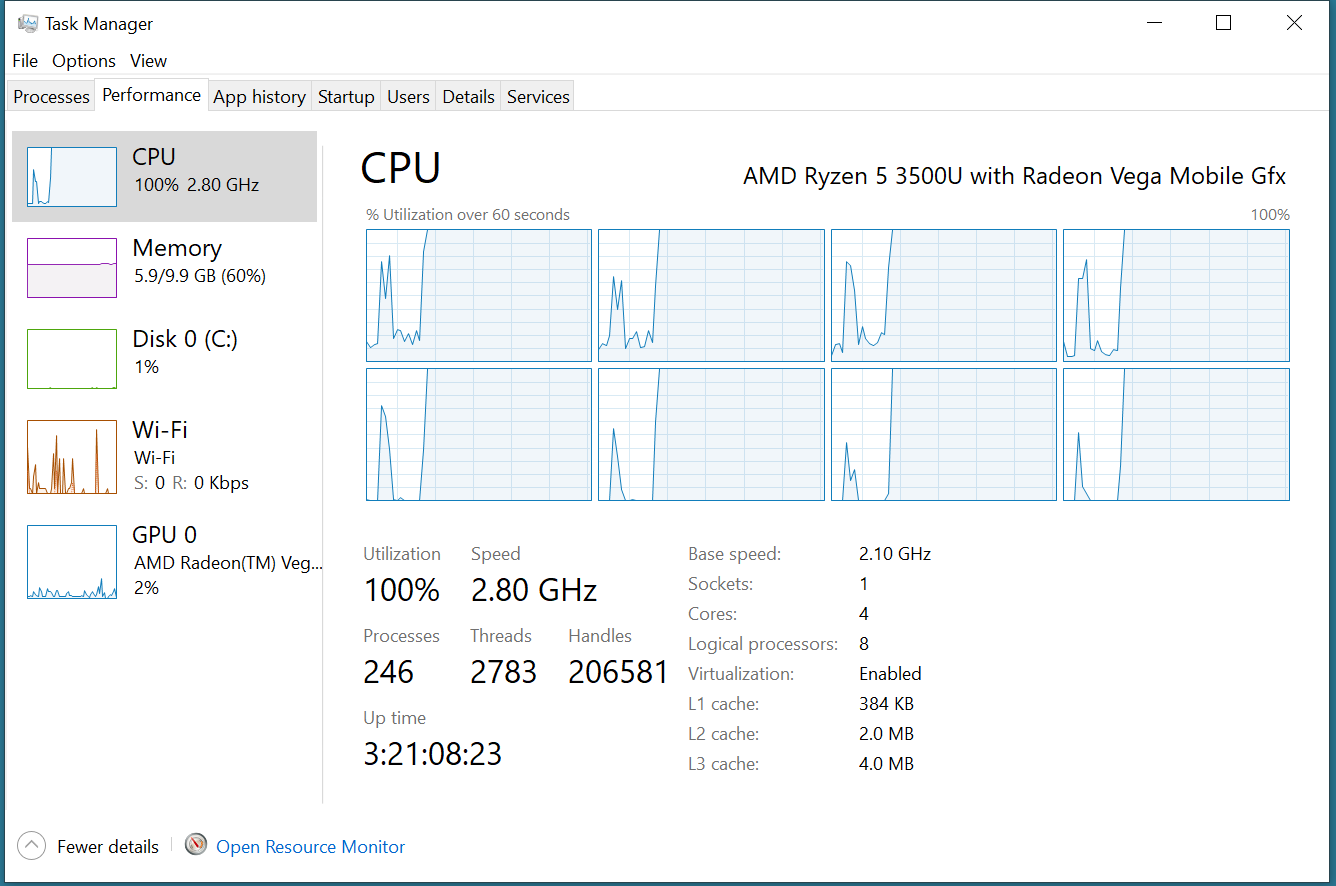Click the L1 cache 384 KB value
Viewport: 1336px width, 886px height.
pyautogui.click(x=886, y=704)
